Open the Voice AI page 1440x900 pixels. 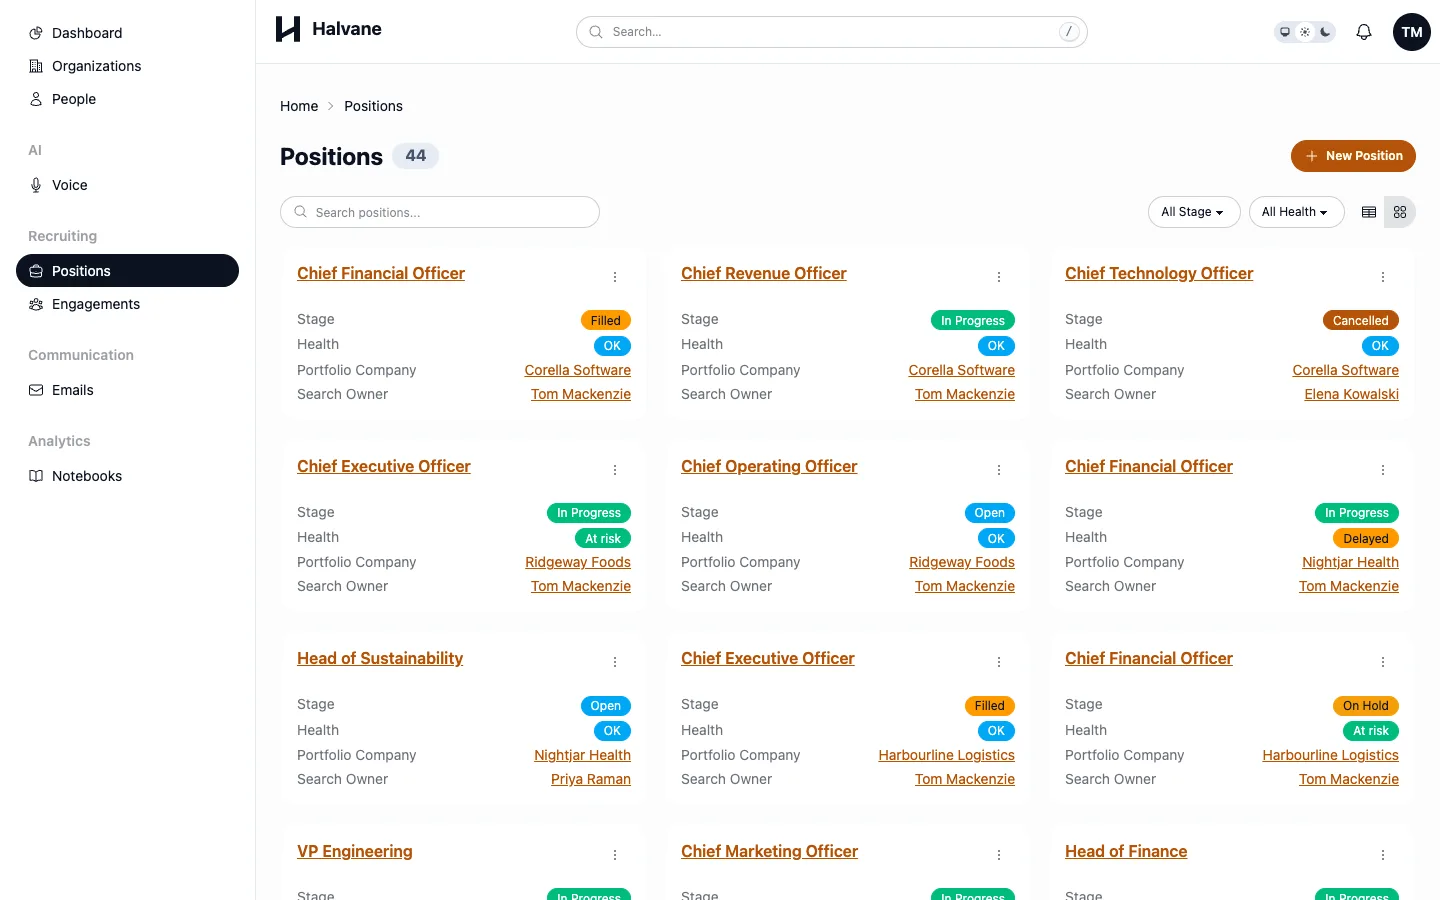pyautogui.click(x=127, y=185)
